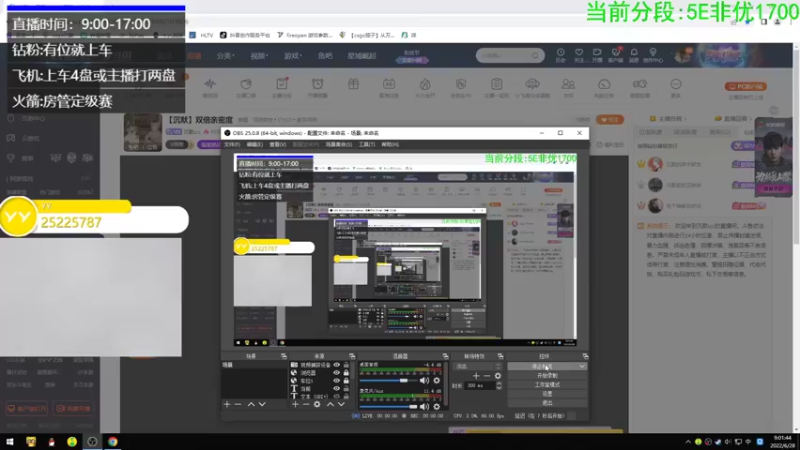Move scene down in Scenes panel
The image size is (800, 450).
[262, 405]
